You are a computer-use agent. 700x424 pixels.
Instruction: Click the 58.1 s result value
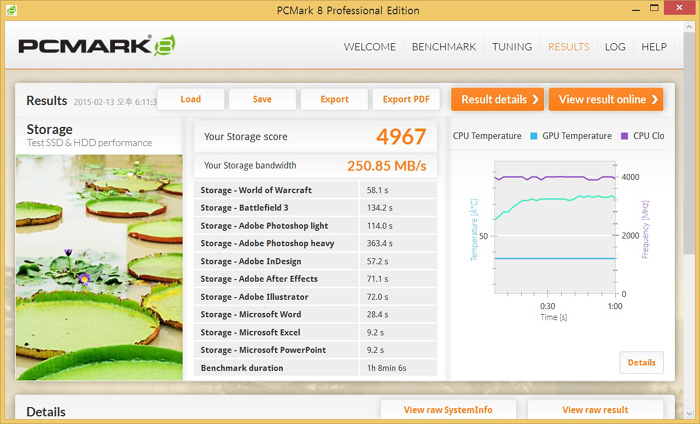click(377, 190)
